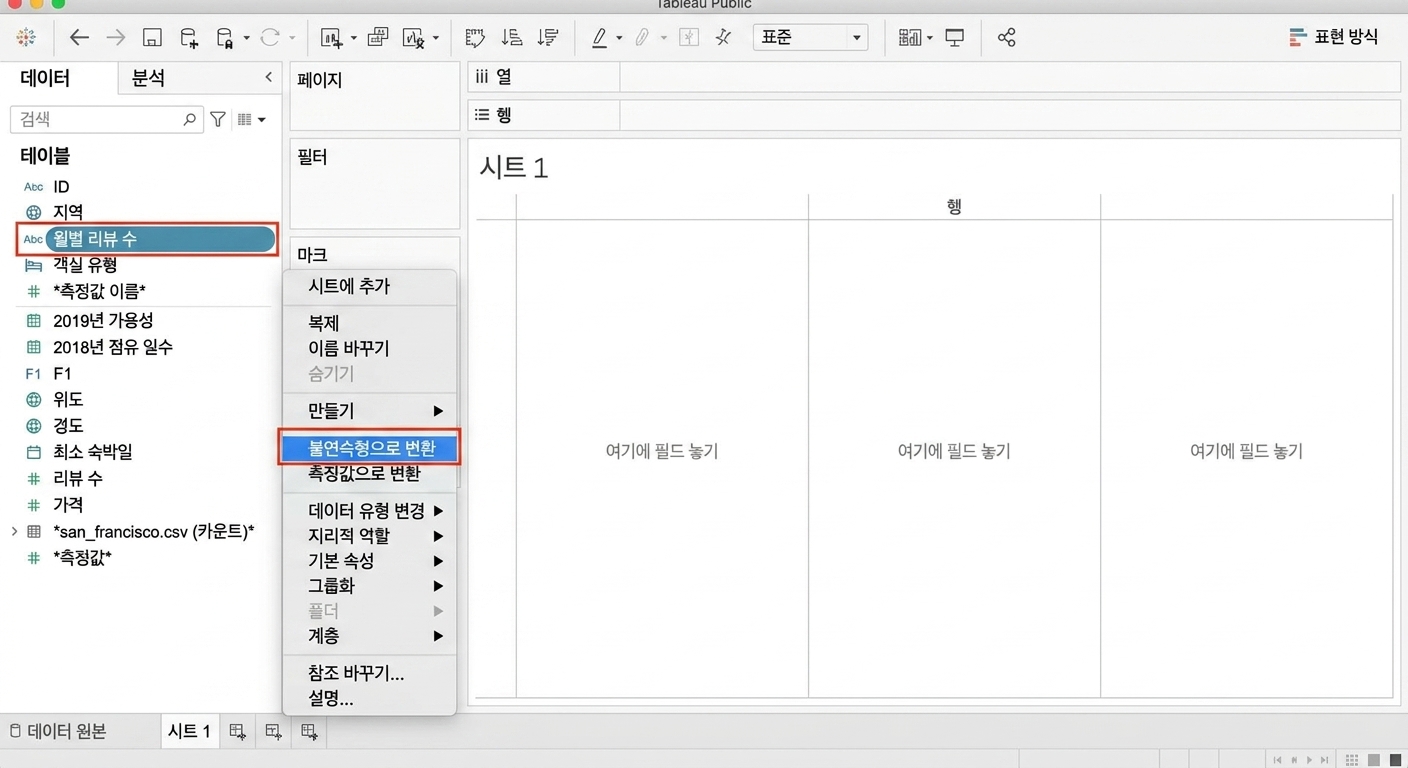Image resolution: width=1408 pixels, height=768 pixels.
Task: Select 참조 바꾸기... menu entry
Action: click(370, 673)
